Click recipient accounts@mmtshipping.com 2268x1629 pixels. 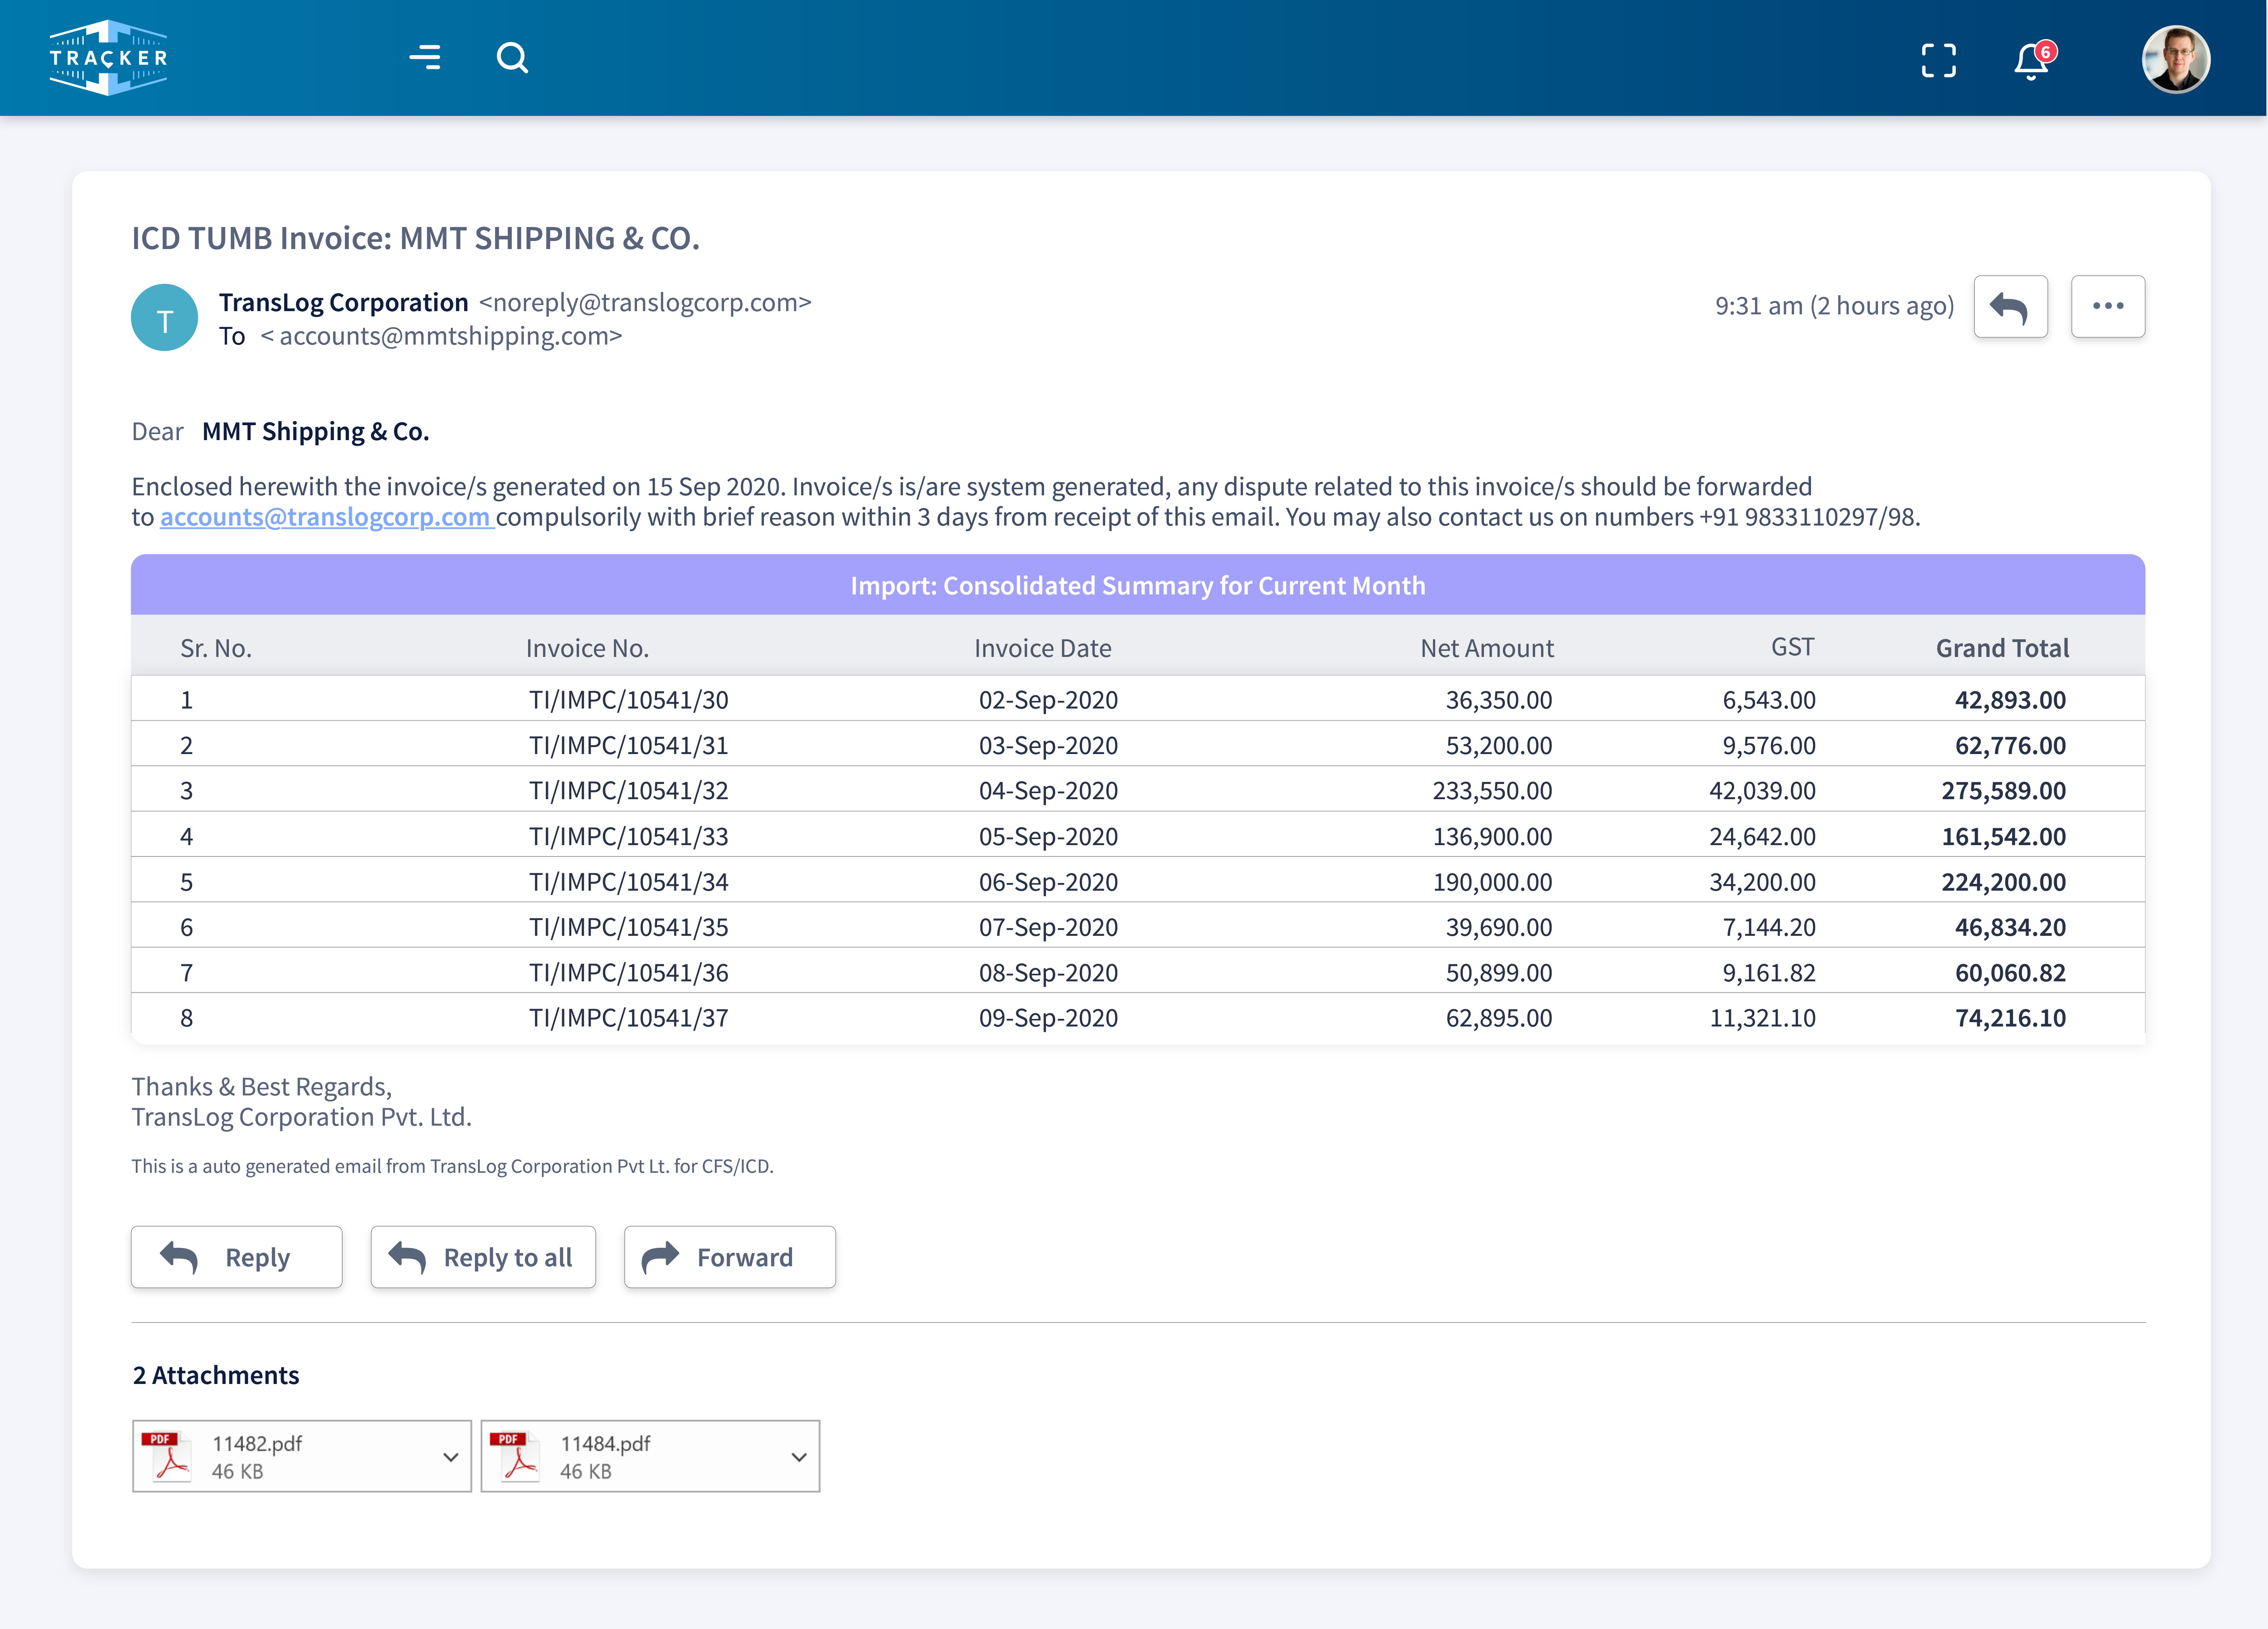tap(441, 336)
